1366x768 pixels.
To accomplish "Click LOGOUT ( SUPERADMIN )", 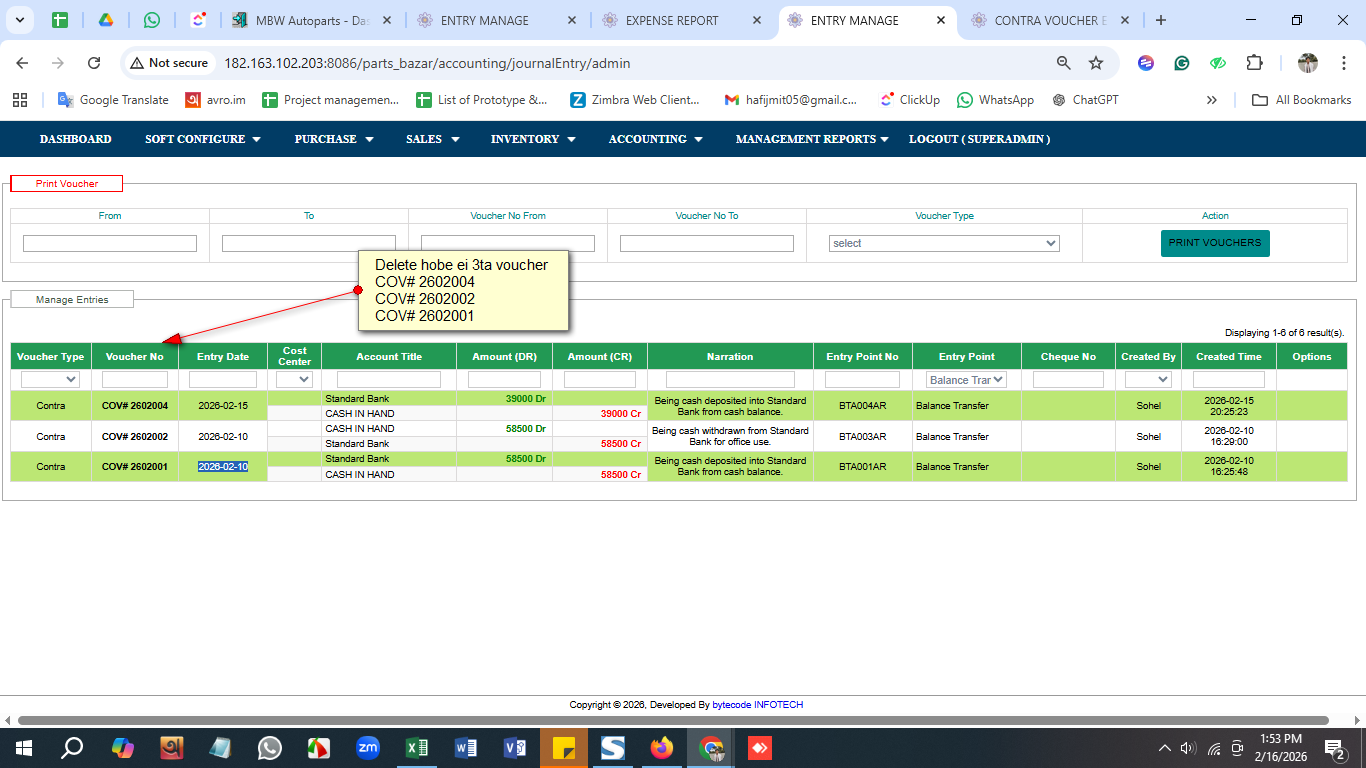I will 979,139.
